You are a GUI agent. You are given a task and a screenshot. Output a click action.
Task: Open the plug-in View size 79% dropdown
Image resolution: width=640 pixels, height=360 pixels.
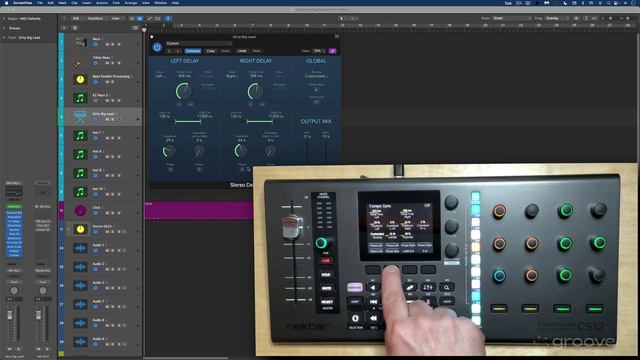(319, 51)
